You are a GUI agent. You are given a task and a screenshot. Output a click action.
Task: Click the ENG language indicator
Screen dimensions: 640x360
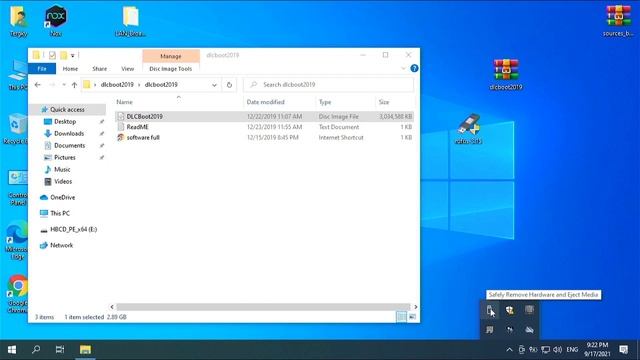coord(572,350)
